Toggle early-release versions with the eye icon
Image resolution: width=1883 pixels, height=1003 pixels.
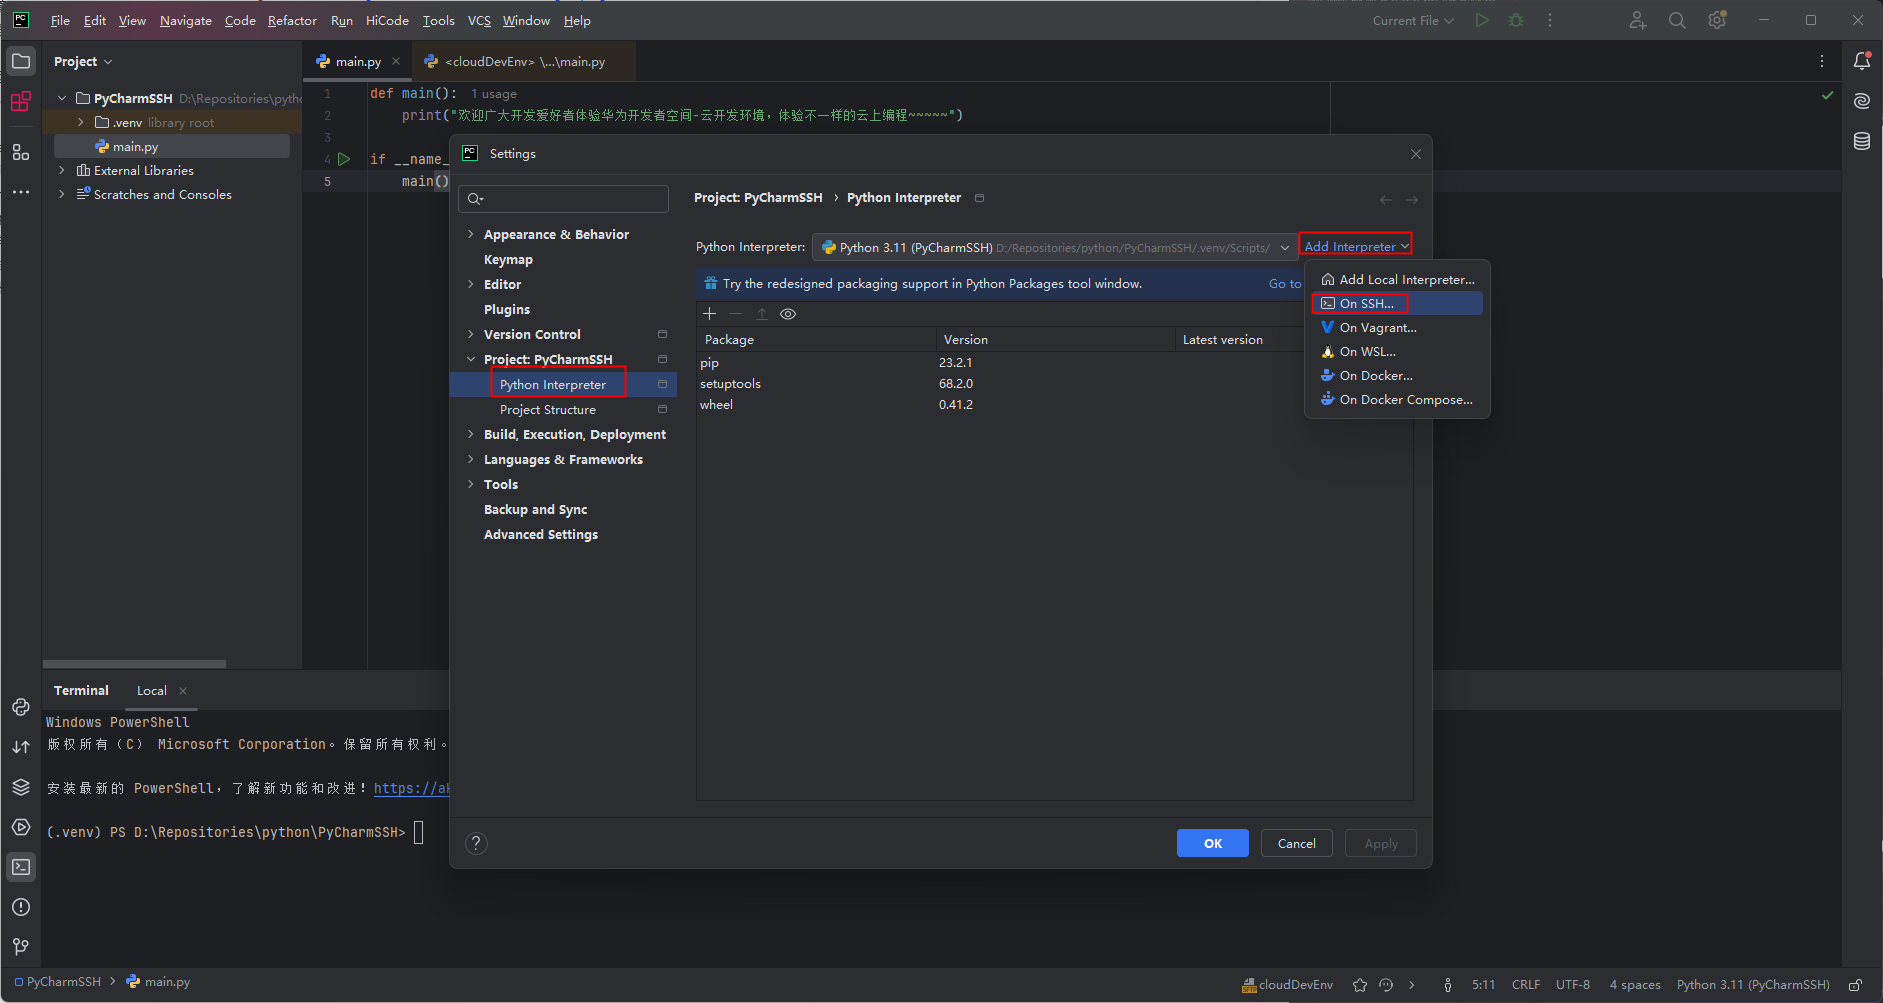coord(789,313)
